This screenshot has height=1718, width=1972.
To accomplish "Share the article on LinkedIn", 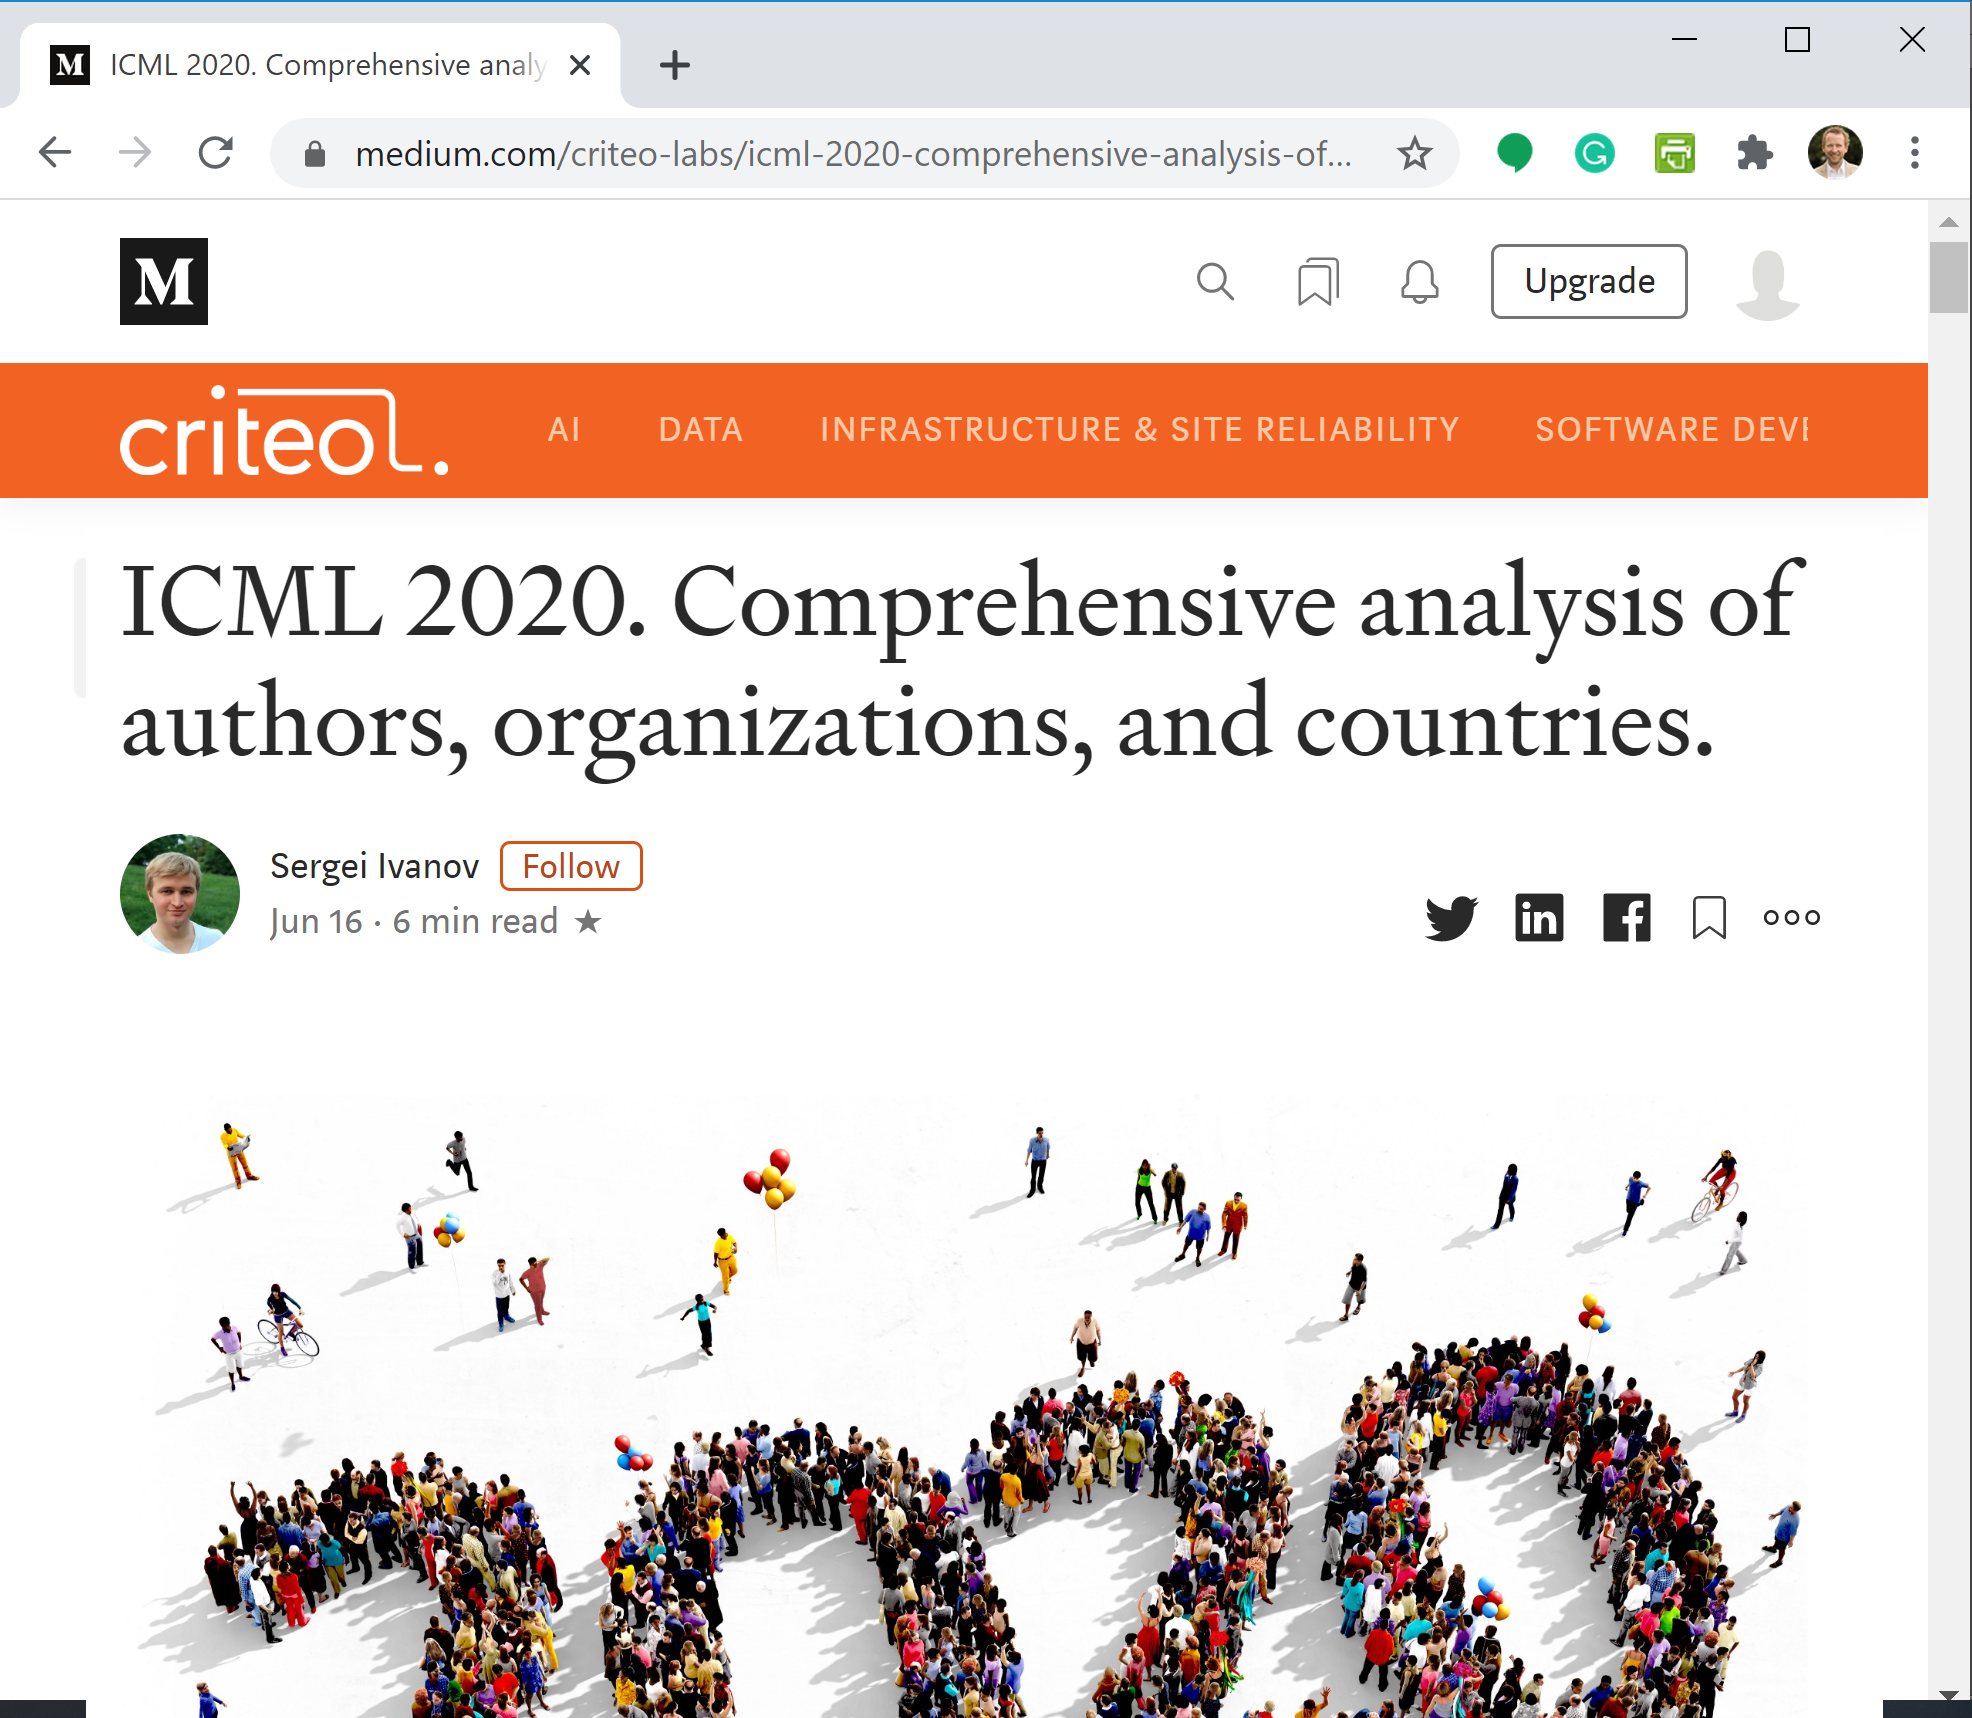I will point(1539,918).
